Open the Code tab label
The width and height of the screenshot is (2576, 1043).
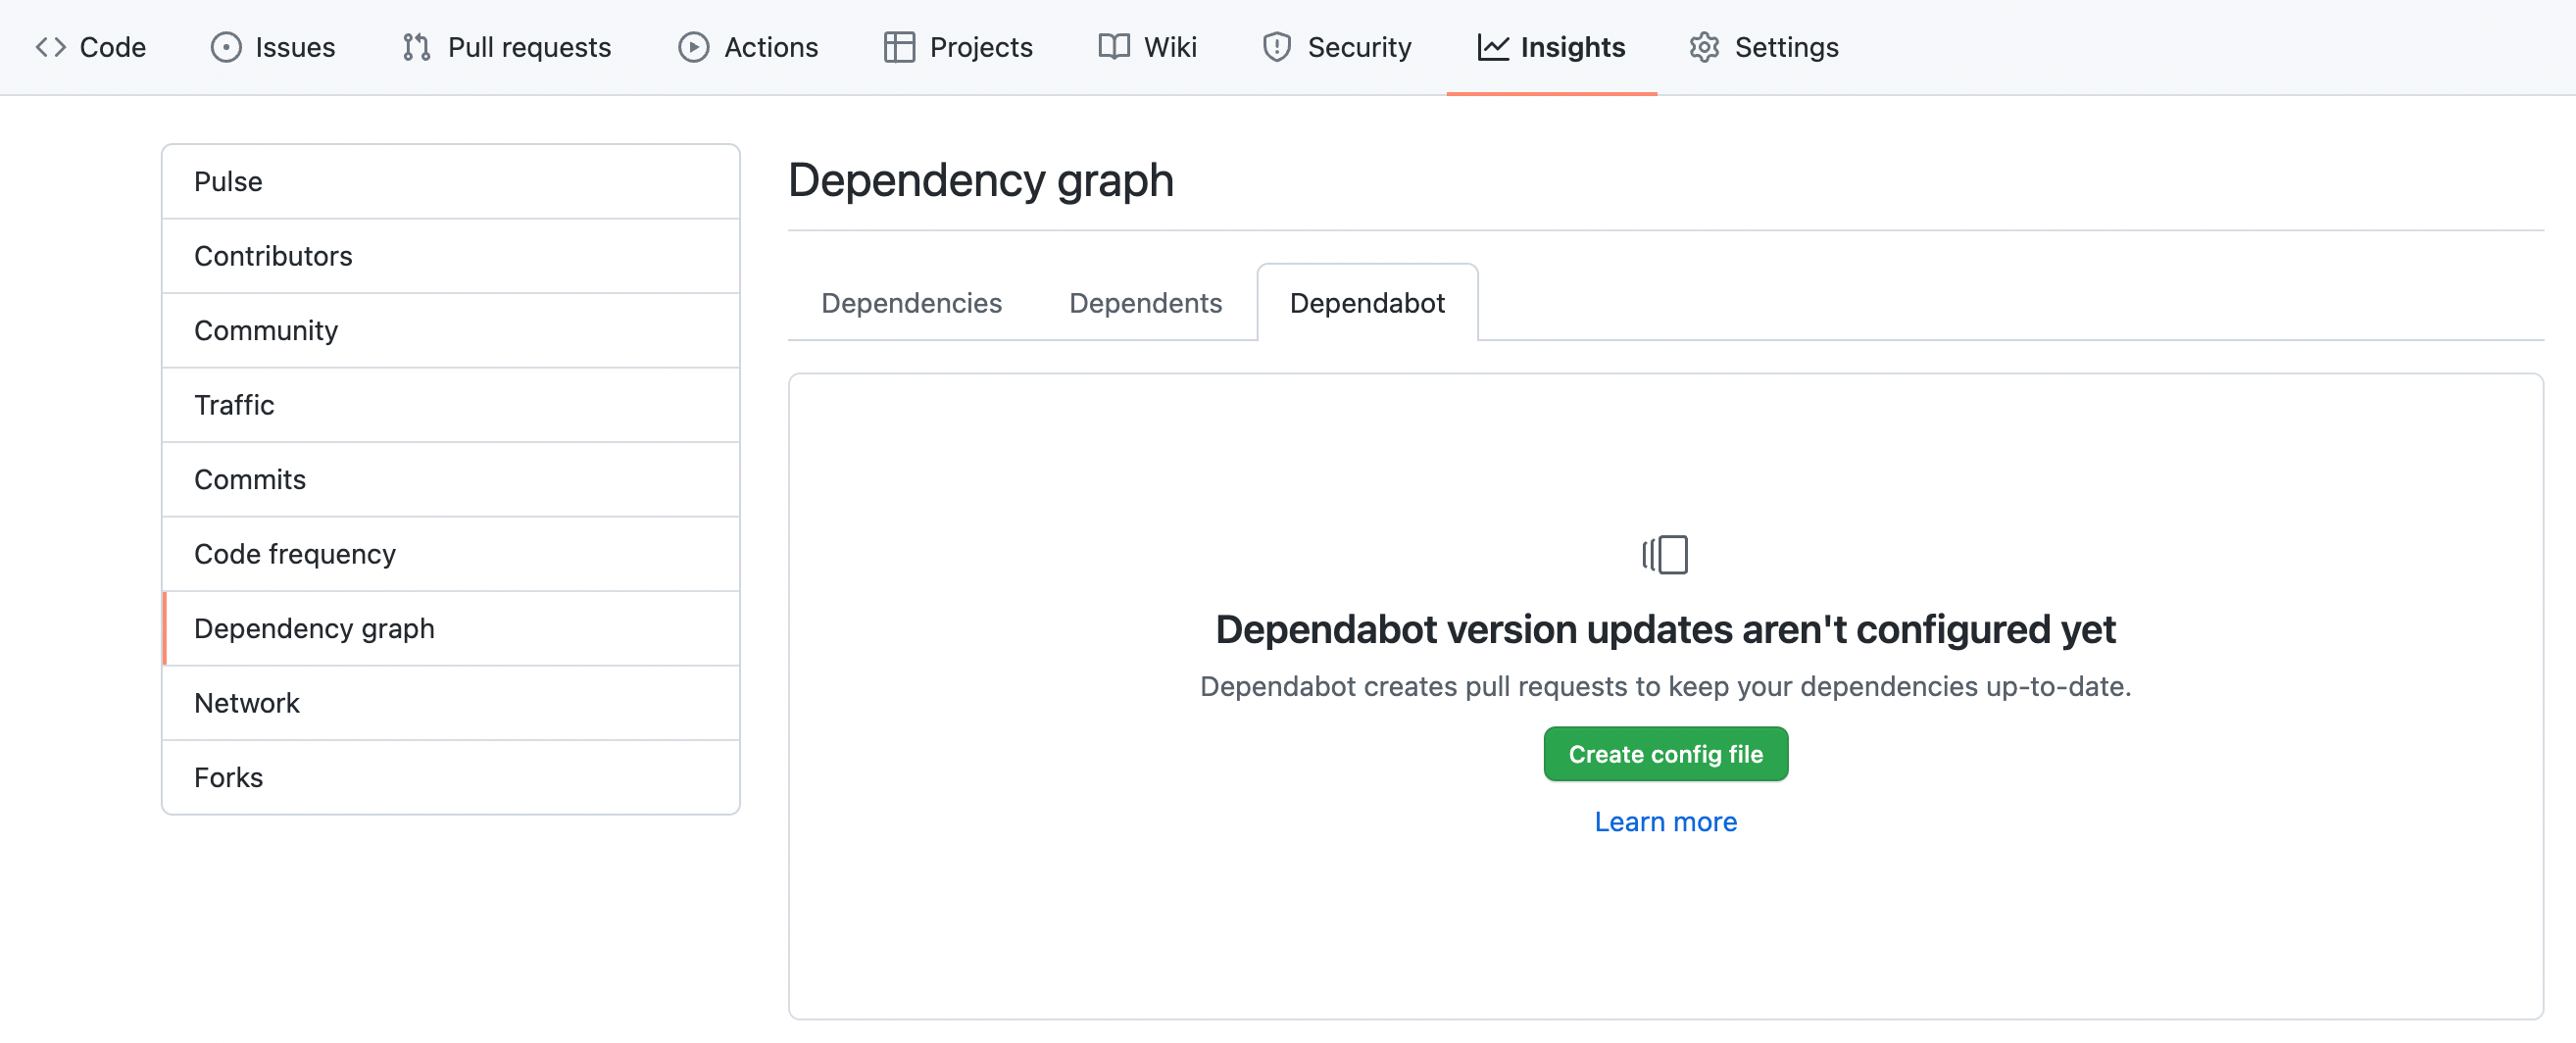(x=113, y=47)
